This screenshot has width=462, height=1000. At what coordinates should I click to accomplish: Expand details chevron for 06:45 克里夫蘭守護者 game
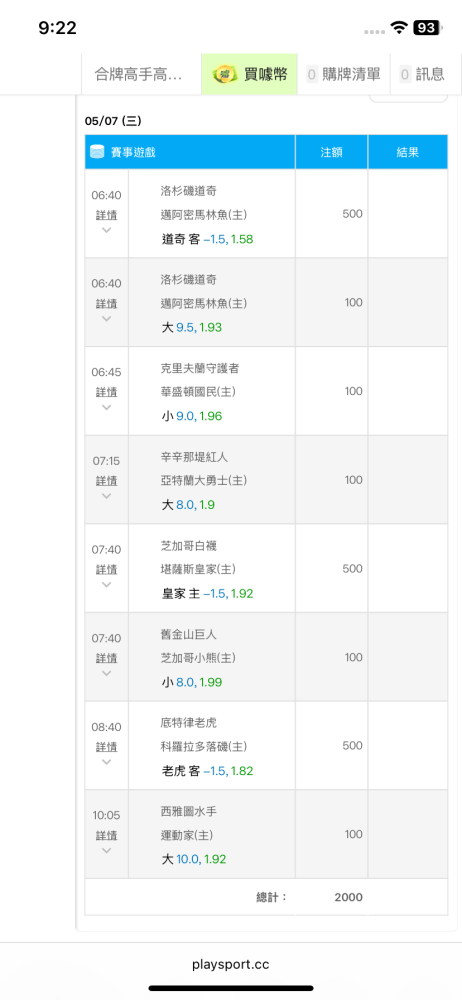pos(107,407)
